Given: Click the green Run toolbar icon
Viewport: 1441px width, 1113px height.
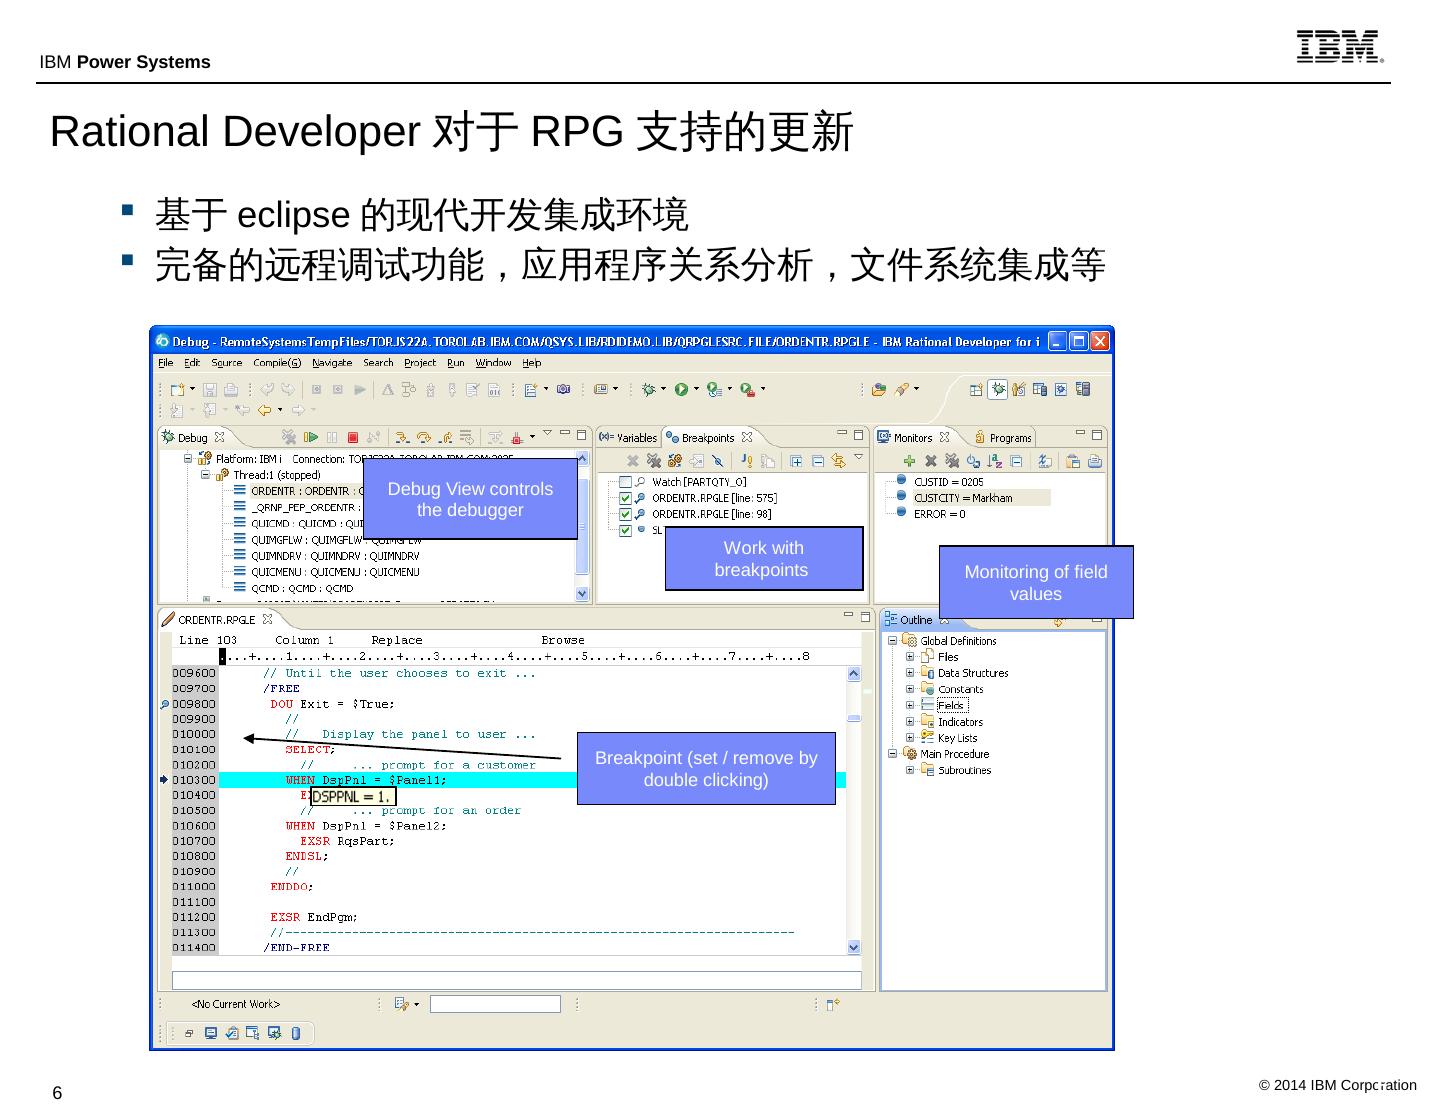Looking at the screenshot, I should tap(681, 389).
